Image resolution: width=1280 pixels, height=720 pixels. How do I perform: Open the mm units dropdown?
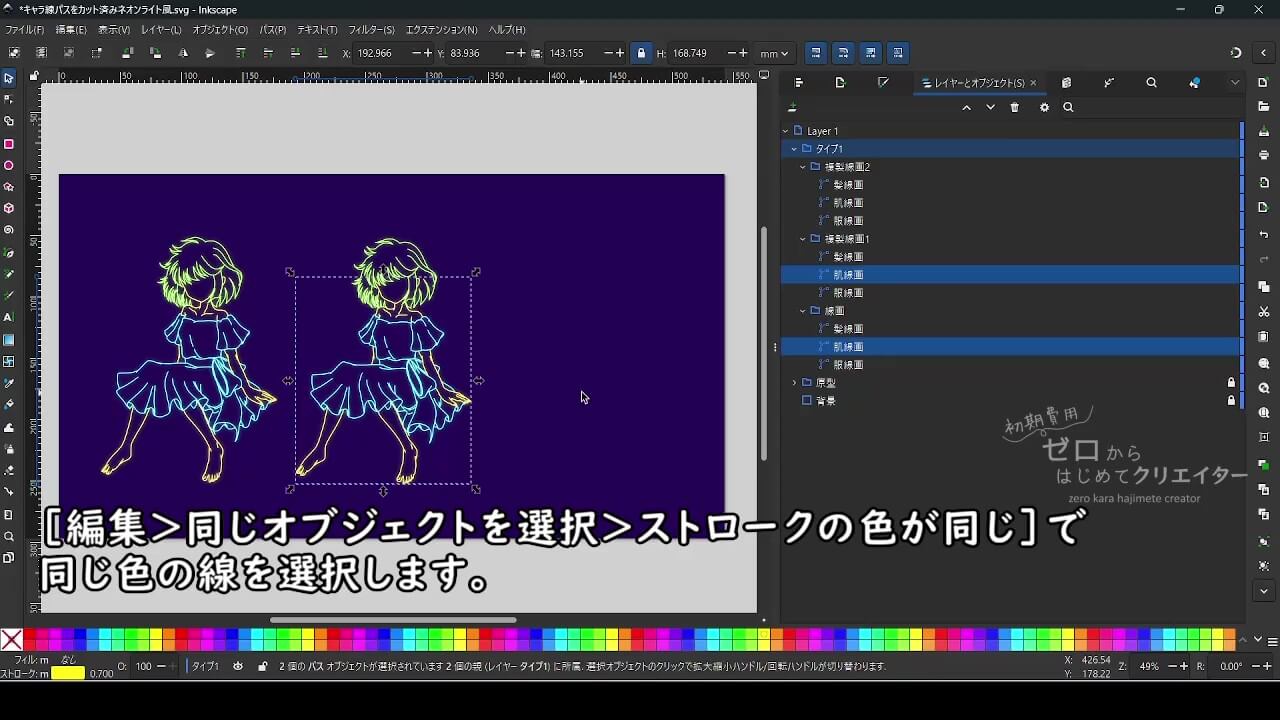(773, 53)
